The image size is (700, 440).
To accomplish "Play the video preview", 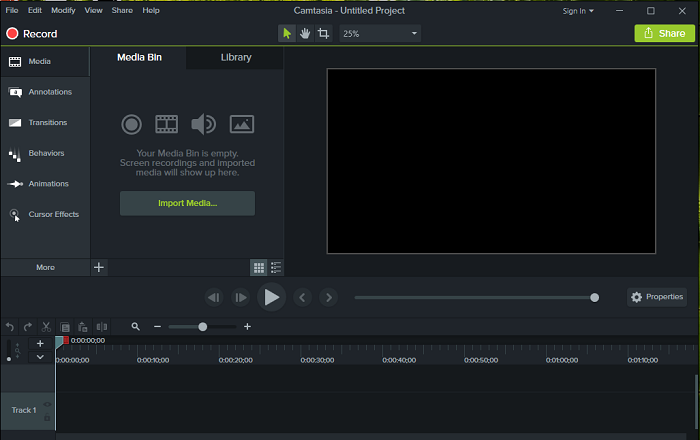I will [271, 297].
